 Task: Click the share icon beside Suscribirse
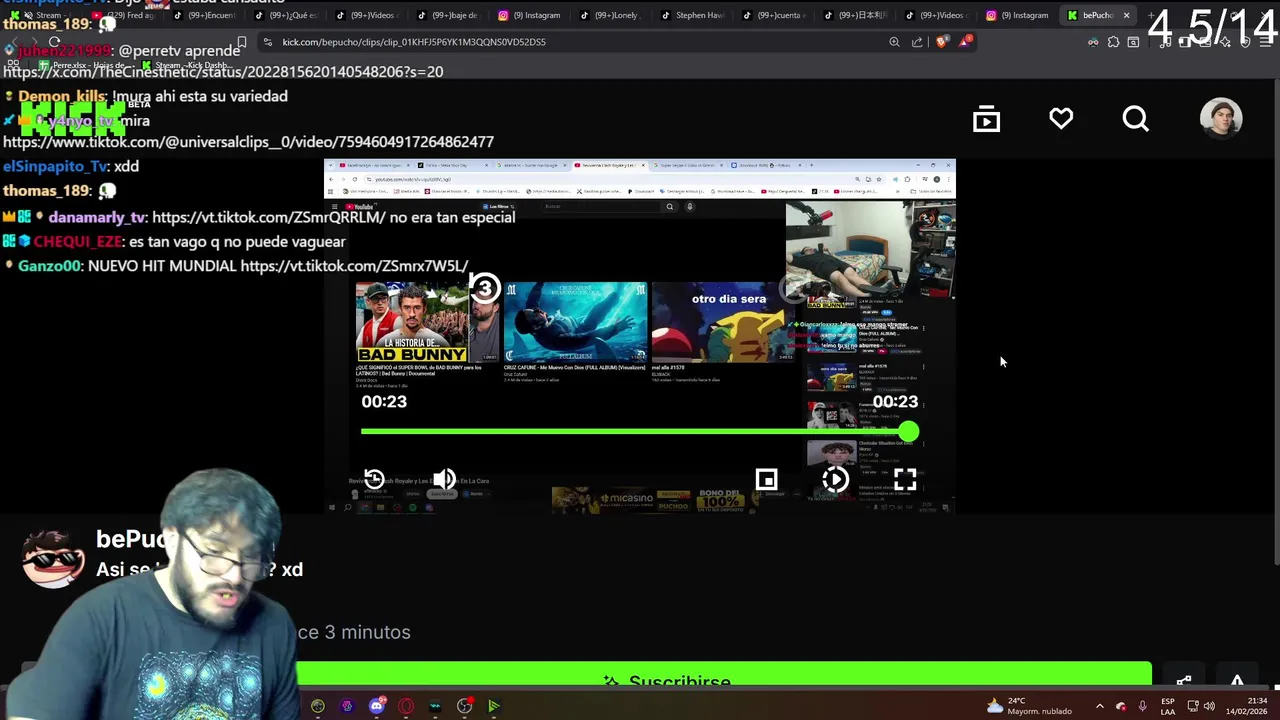1184,680
